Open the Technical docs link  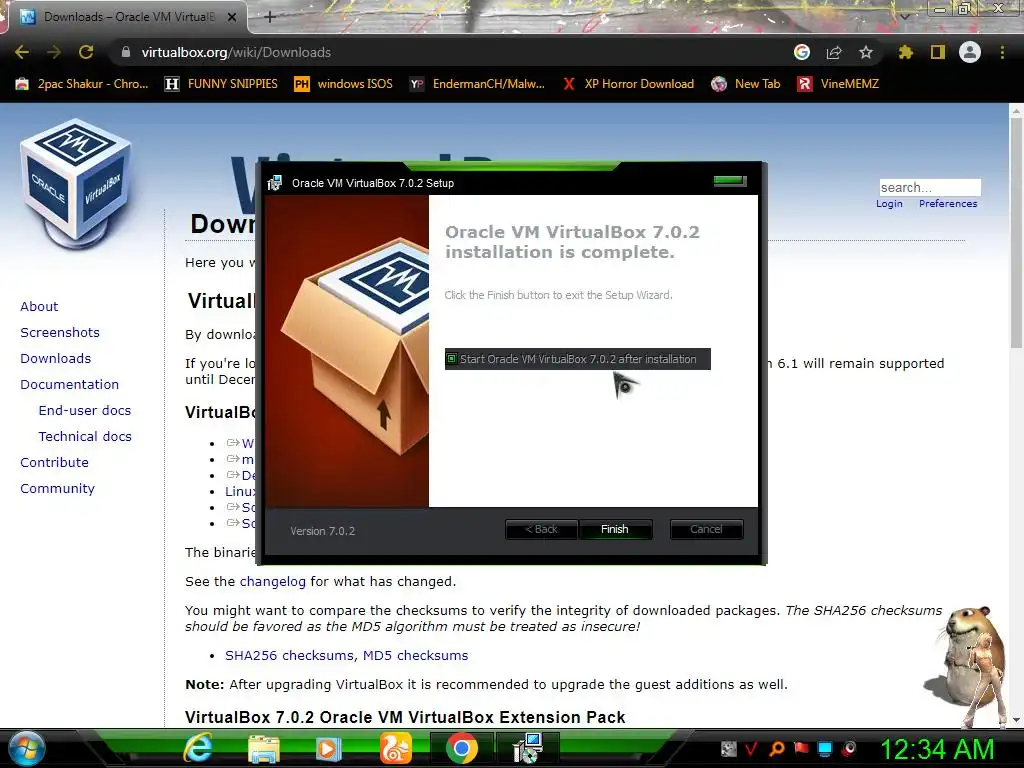pyautogui.click(x=85, y=436)
